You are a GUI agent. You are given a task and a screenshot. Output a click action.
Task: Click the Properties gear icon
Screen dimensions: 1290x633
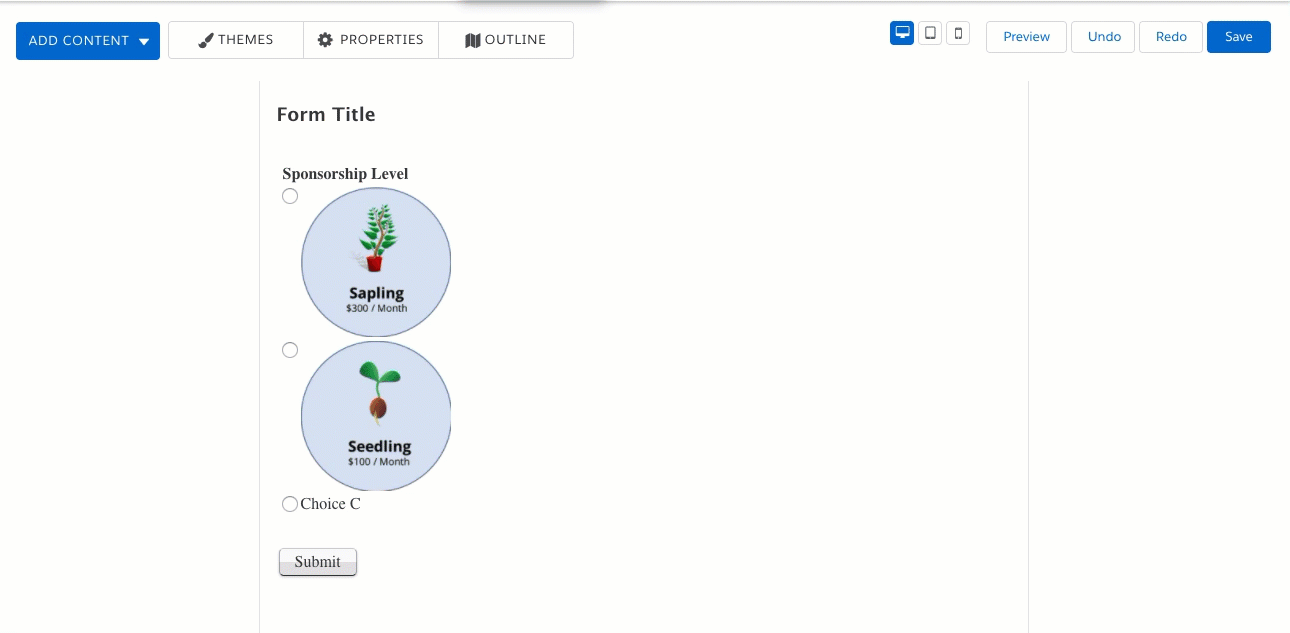325,40
